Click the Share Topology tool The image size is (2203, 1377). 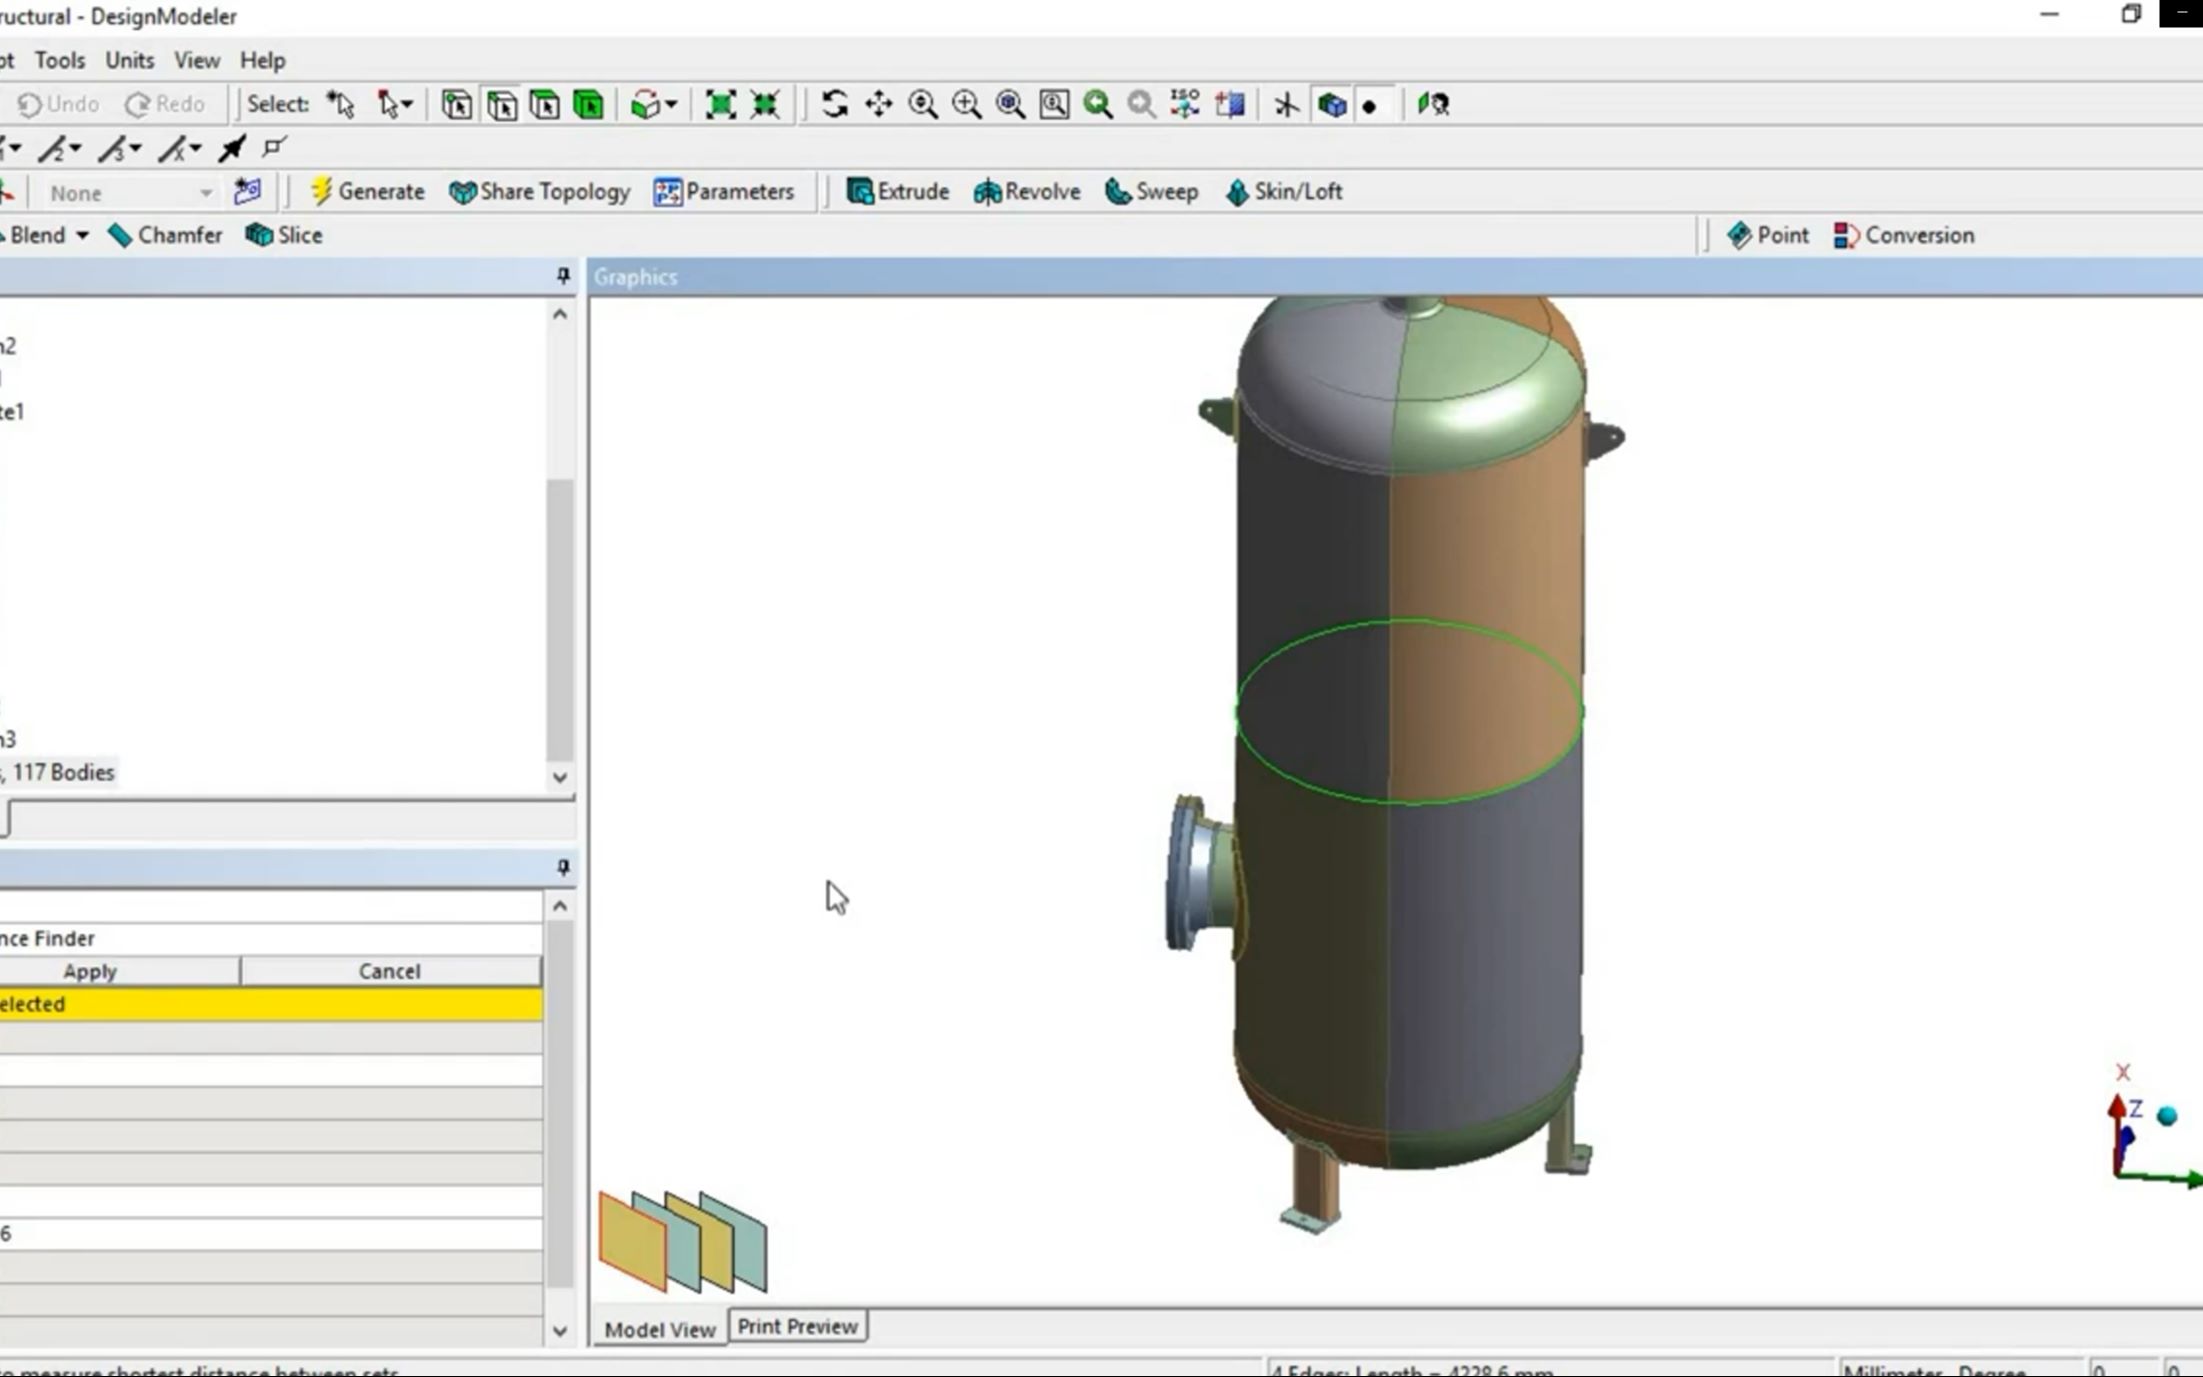[540, 191]
